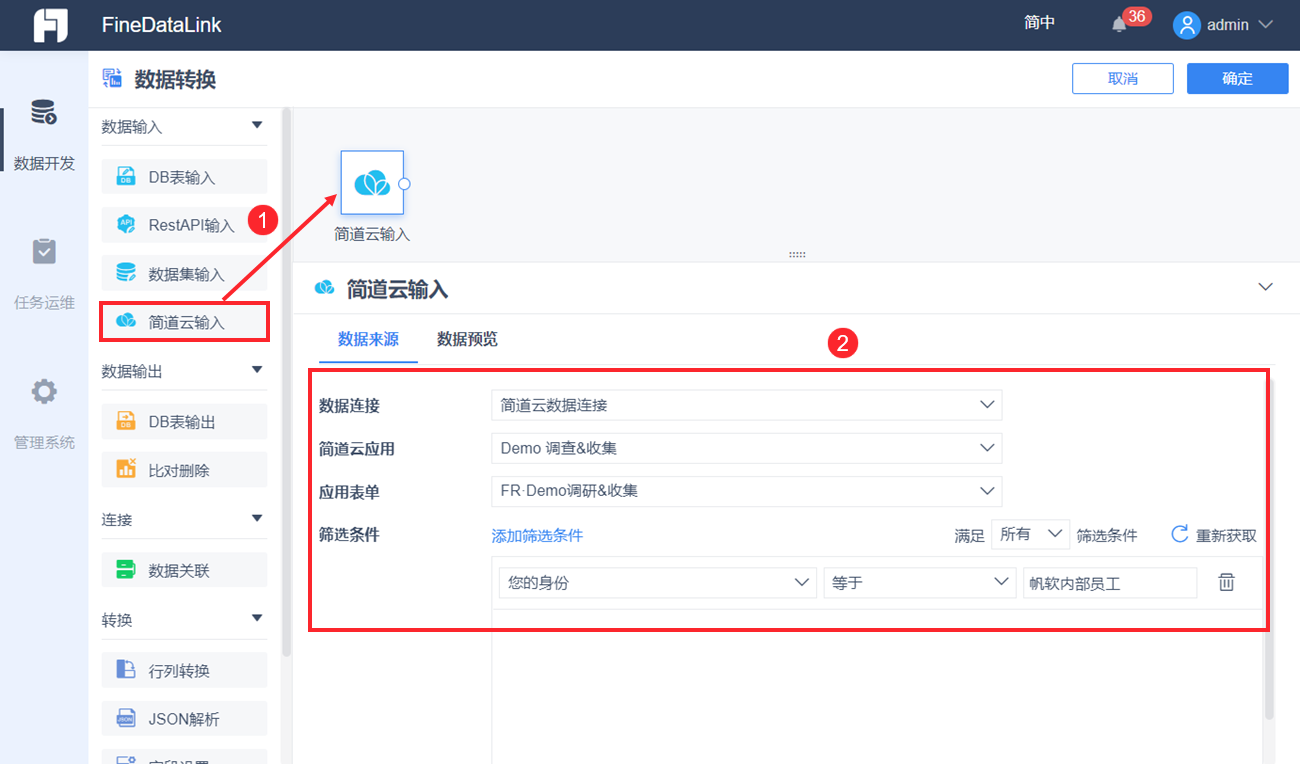Select the 数据集输入 node
Image resolution: width=1300 pixels, height=764 pixels.
184,273
